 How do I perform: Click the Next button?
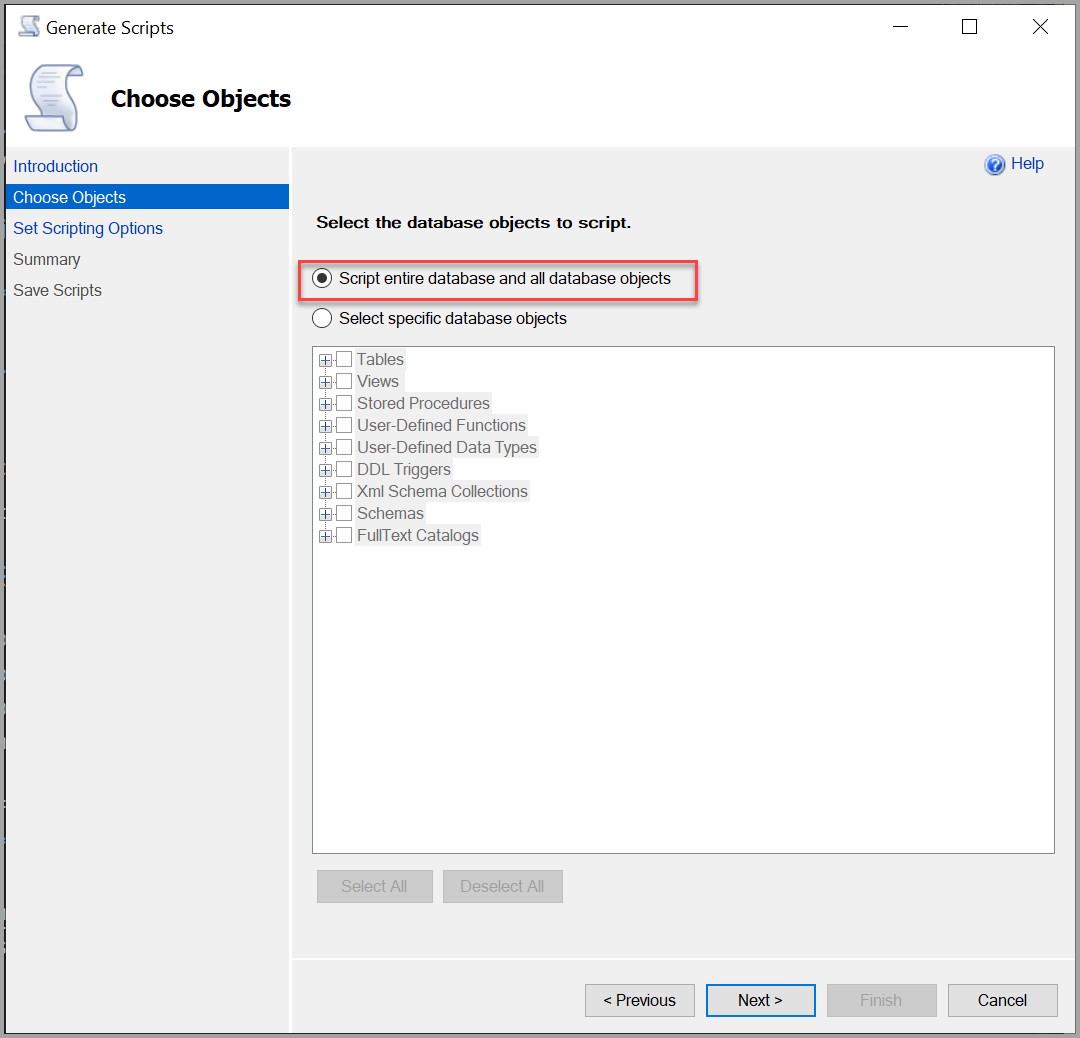pos(760,1000)
